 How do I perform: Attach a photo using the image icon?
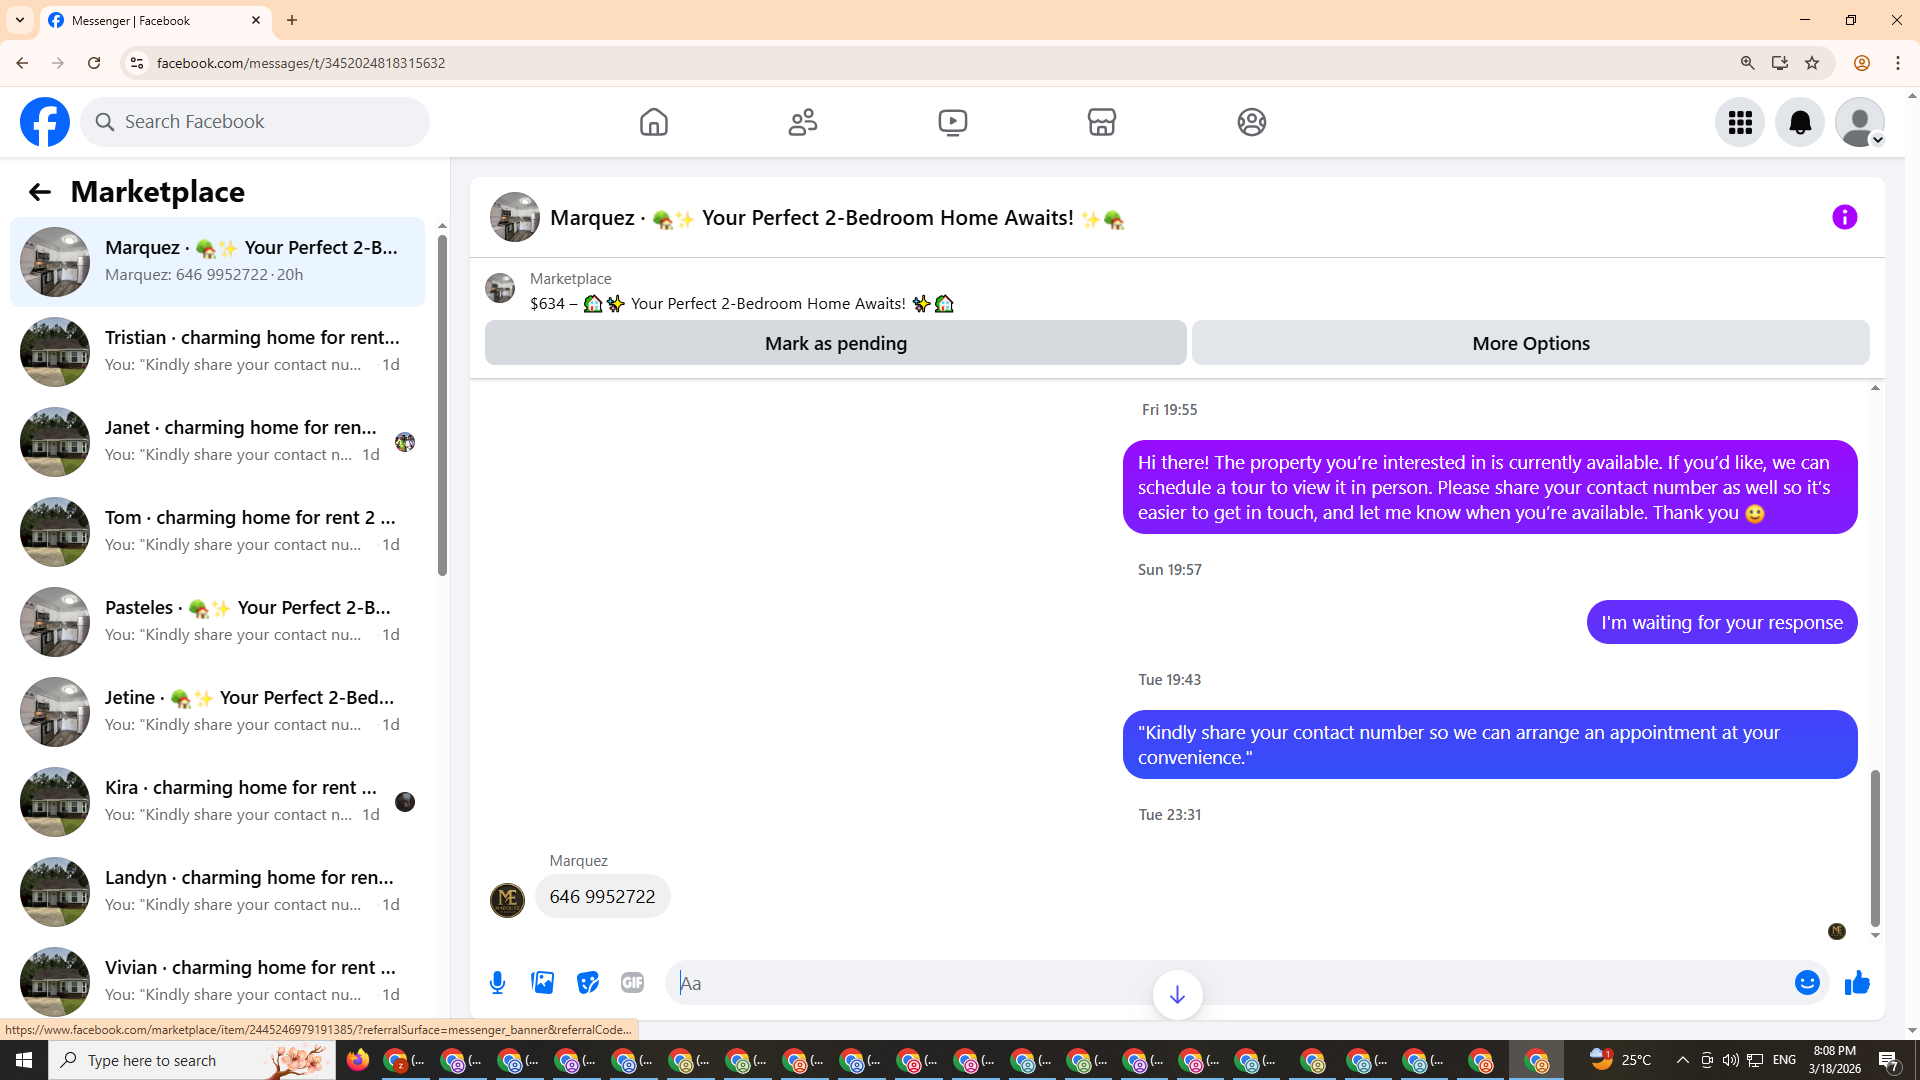click(x=543, y=983)
